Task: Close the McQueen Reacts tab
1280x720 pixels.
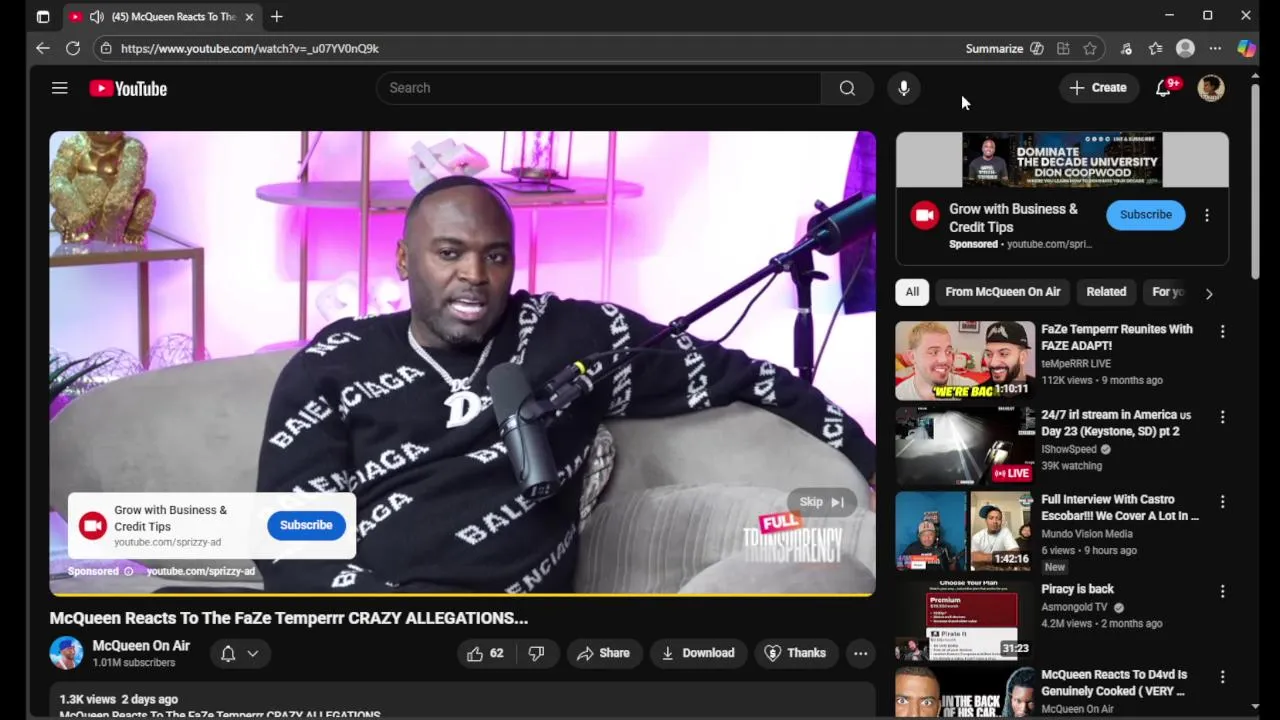Action: 249,17
